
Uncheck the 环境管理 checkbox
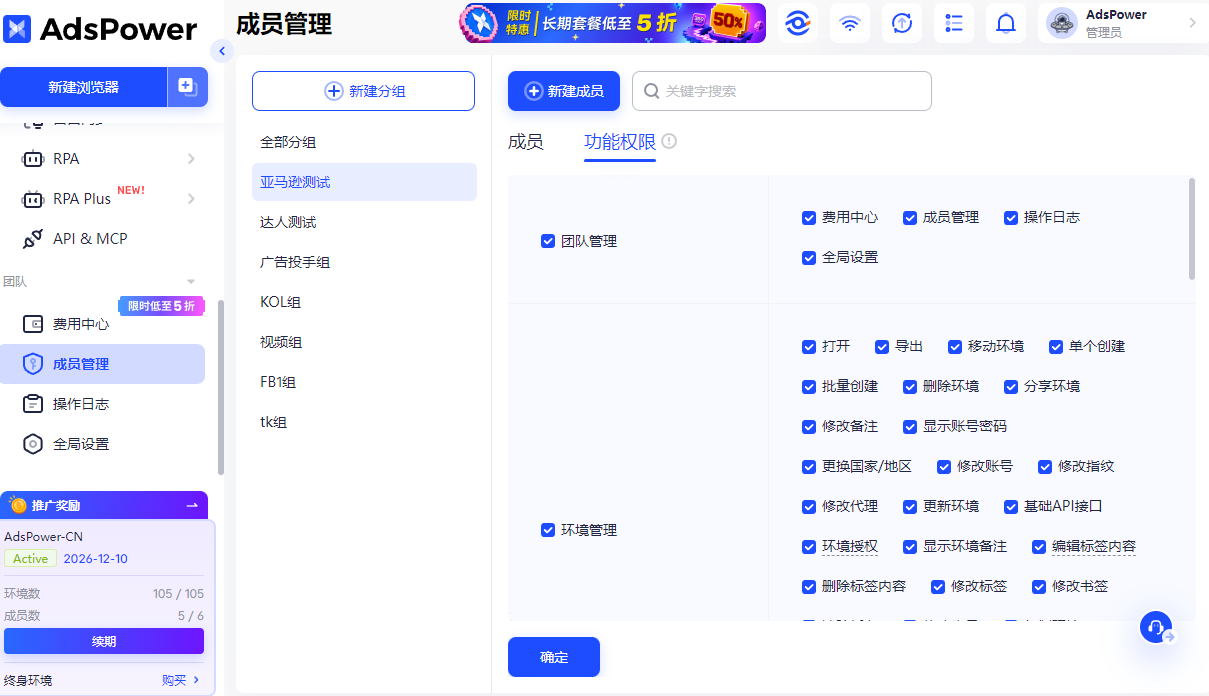[547, 530]
